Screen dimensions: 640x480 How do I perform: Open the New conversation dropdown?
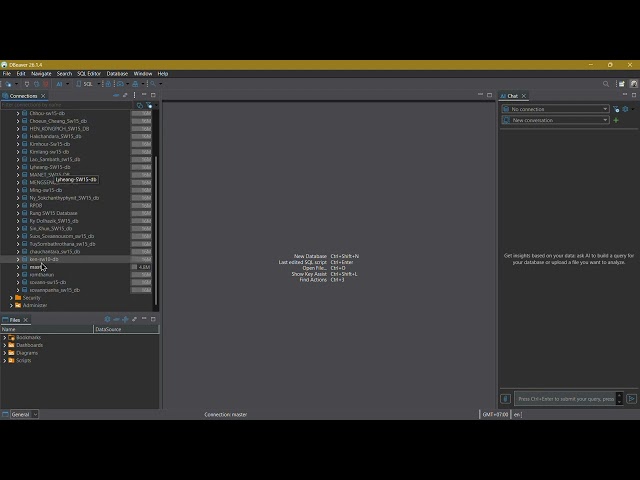tap(555, 120)
